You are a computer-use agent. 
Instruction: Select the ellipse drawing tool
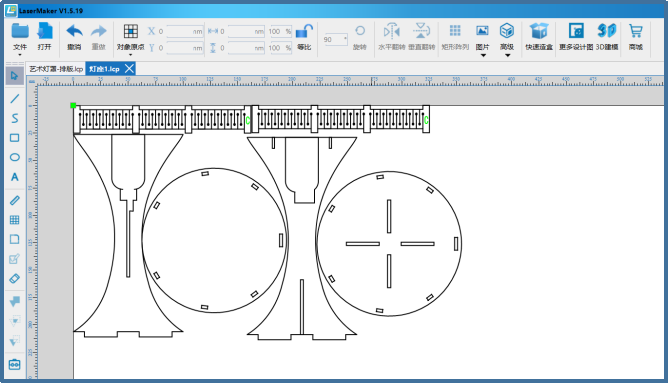coord(14,157)
